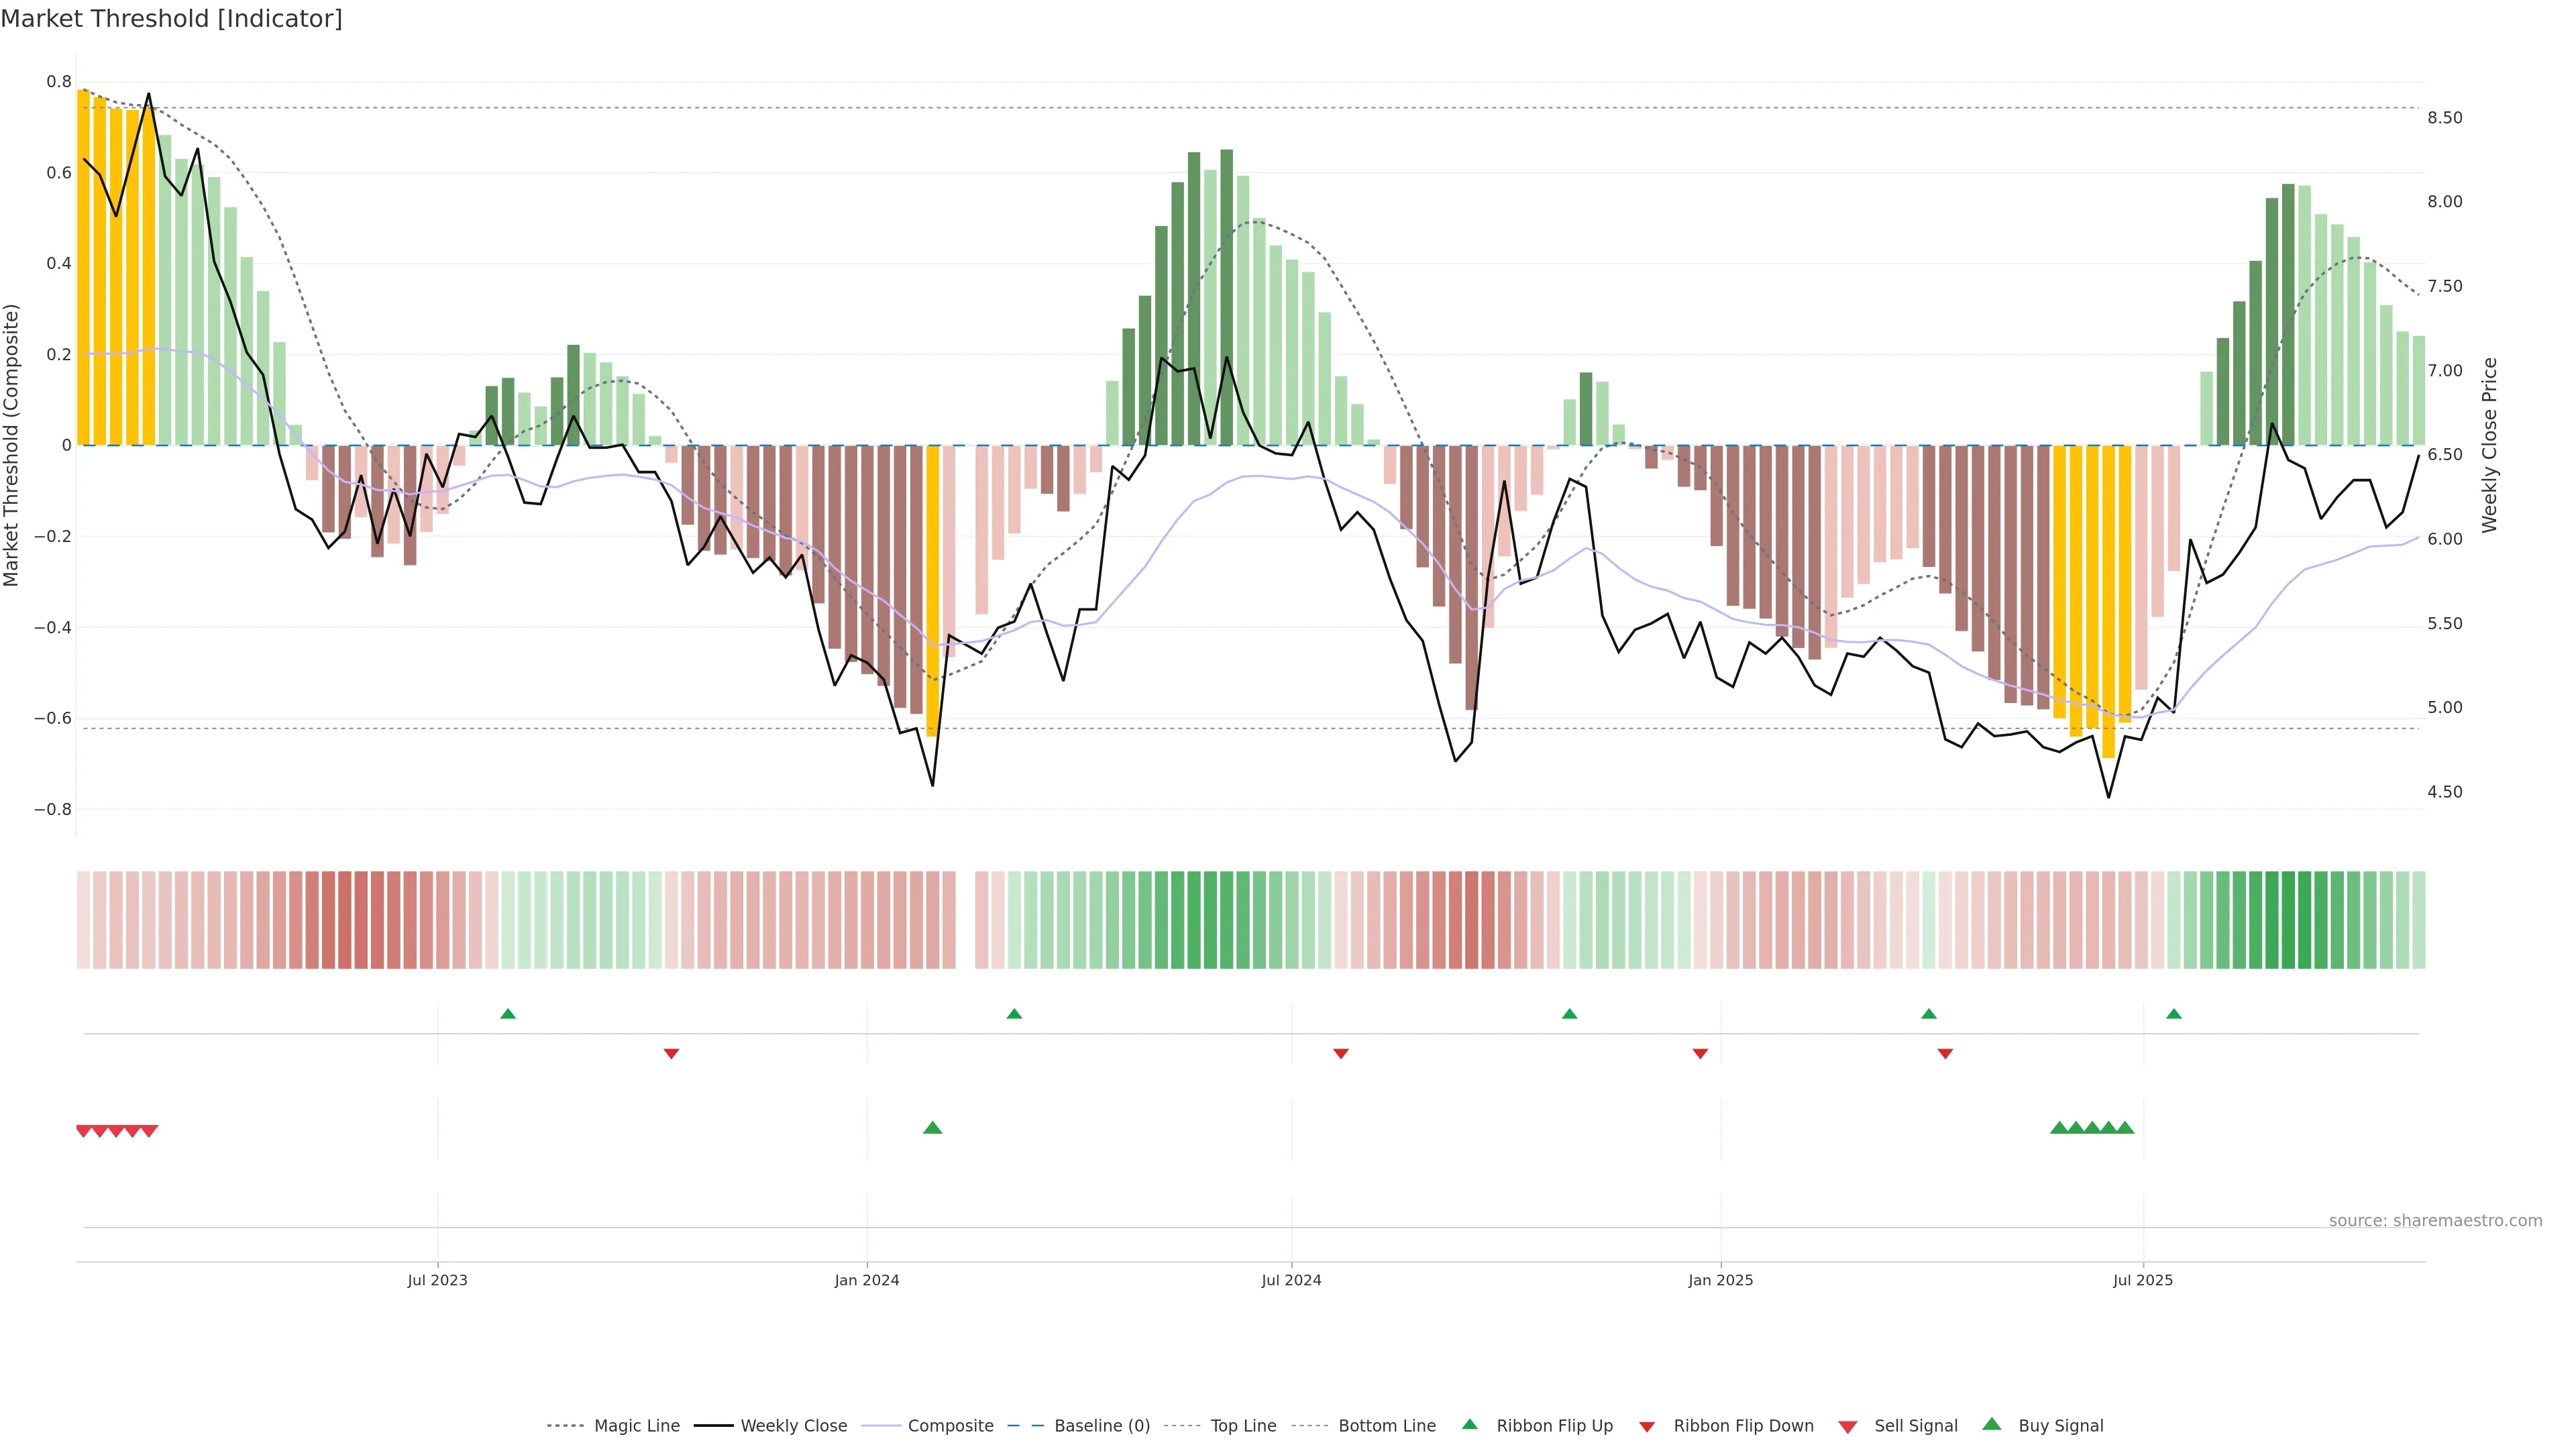
Task: Hide the Top Line series via legend
Action: [1243, 1426]
